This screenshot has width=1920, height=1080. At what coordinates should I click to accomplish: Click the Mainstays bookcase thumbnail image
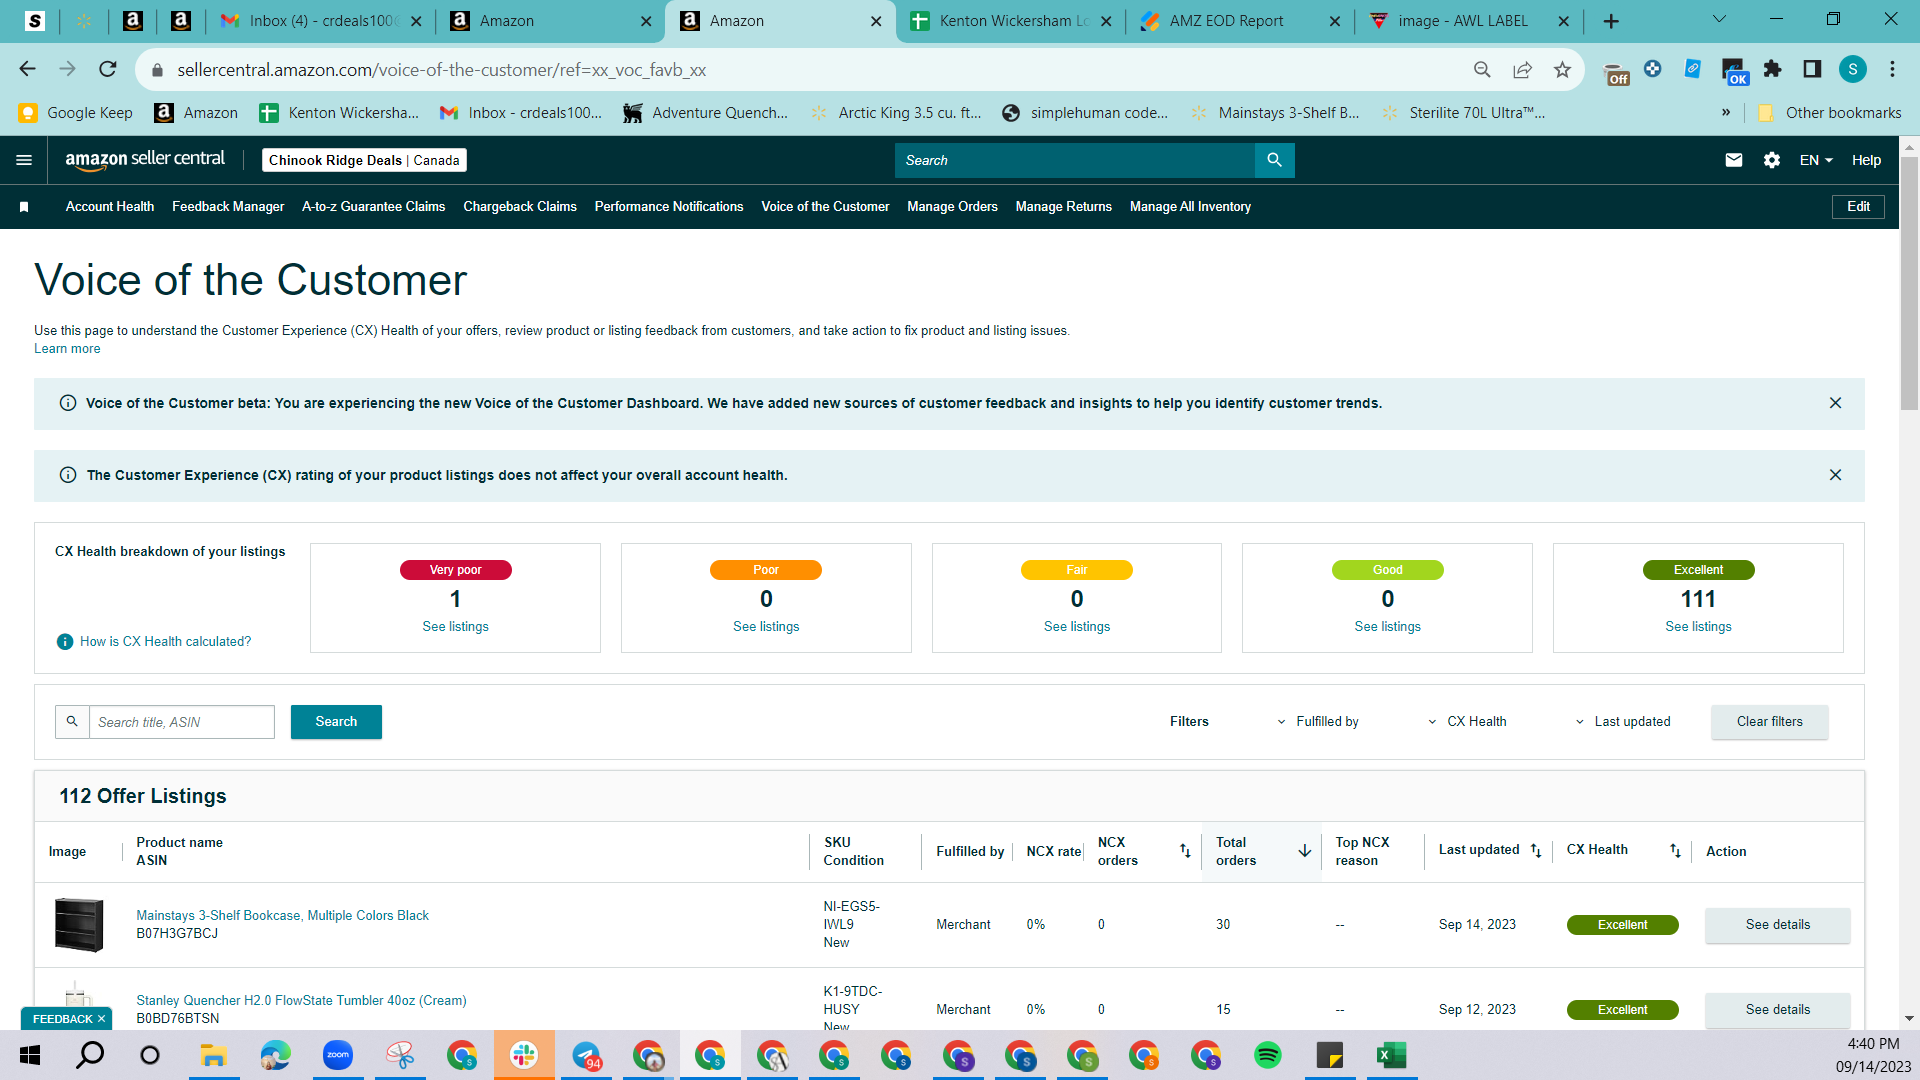pos(79,925)
